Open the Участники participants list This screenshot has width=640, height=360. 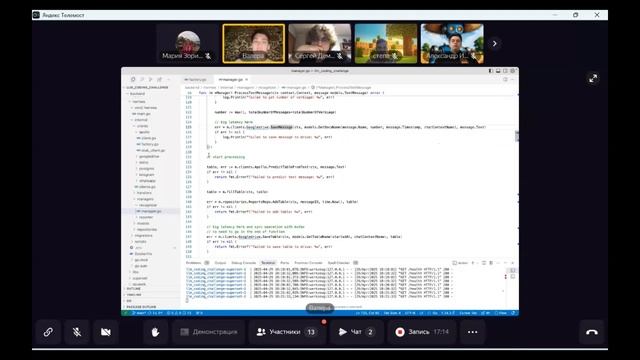tap(287, 332)
